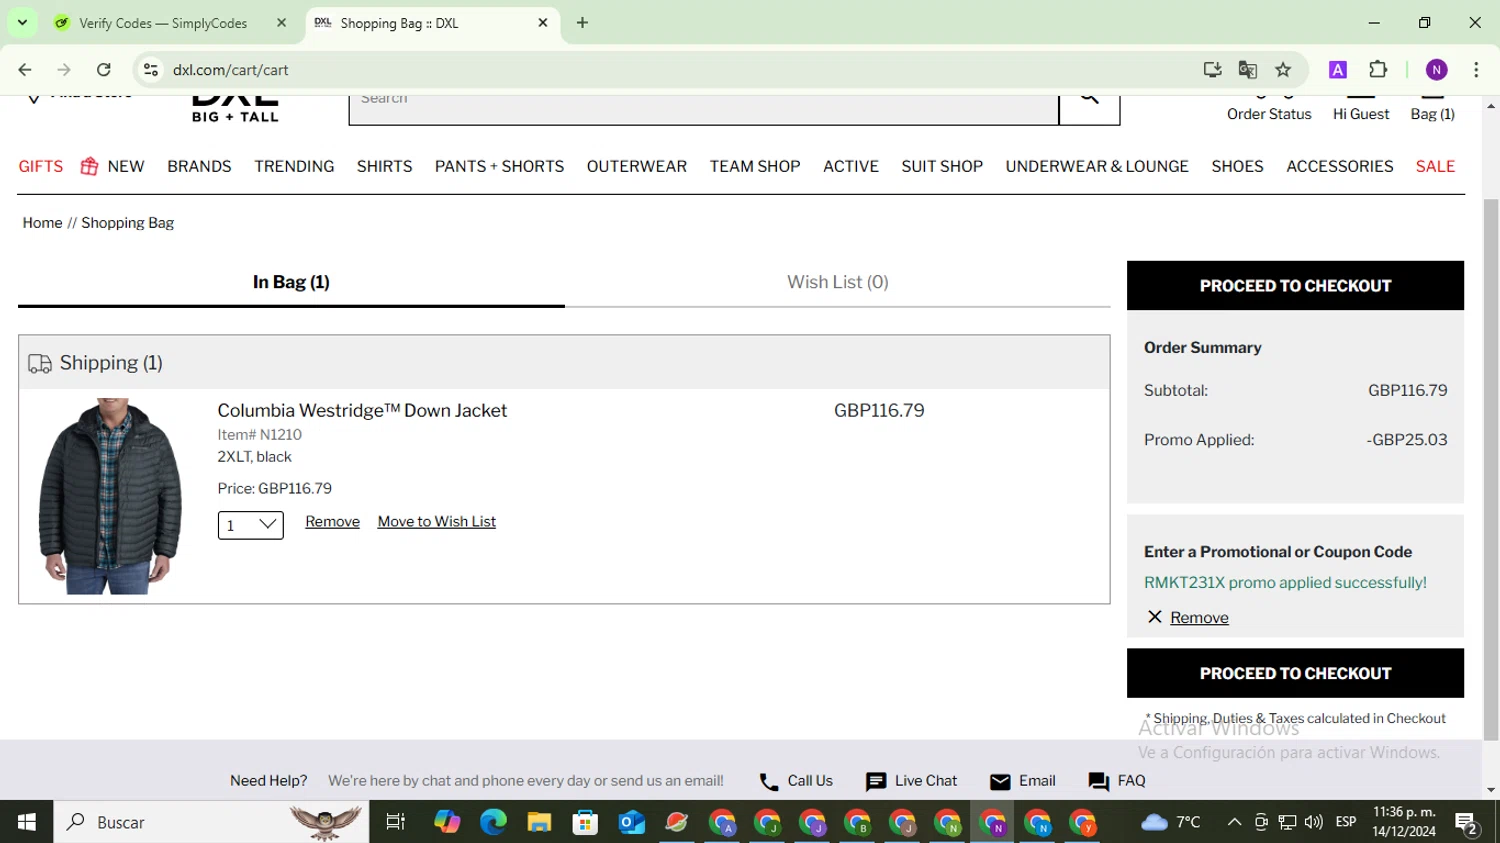Image resolution: width=1500 pixels, height=843 pixels.
Task: Open the Google Translate icon in address bar
Action: [x=1247, y=70]
